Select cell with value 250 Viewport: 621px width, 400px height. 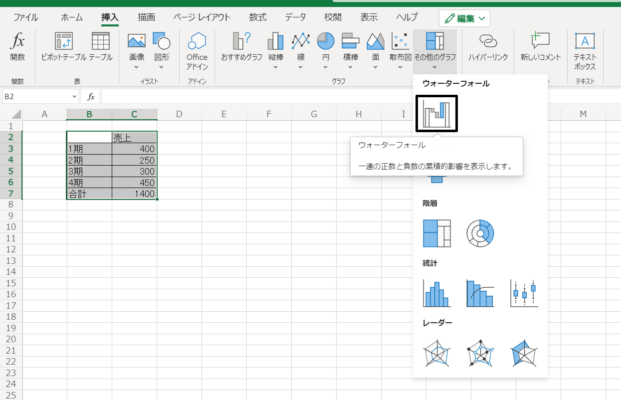[x=134, y=160]
